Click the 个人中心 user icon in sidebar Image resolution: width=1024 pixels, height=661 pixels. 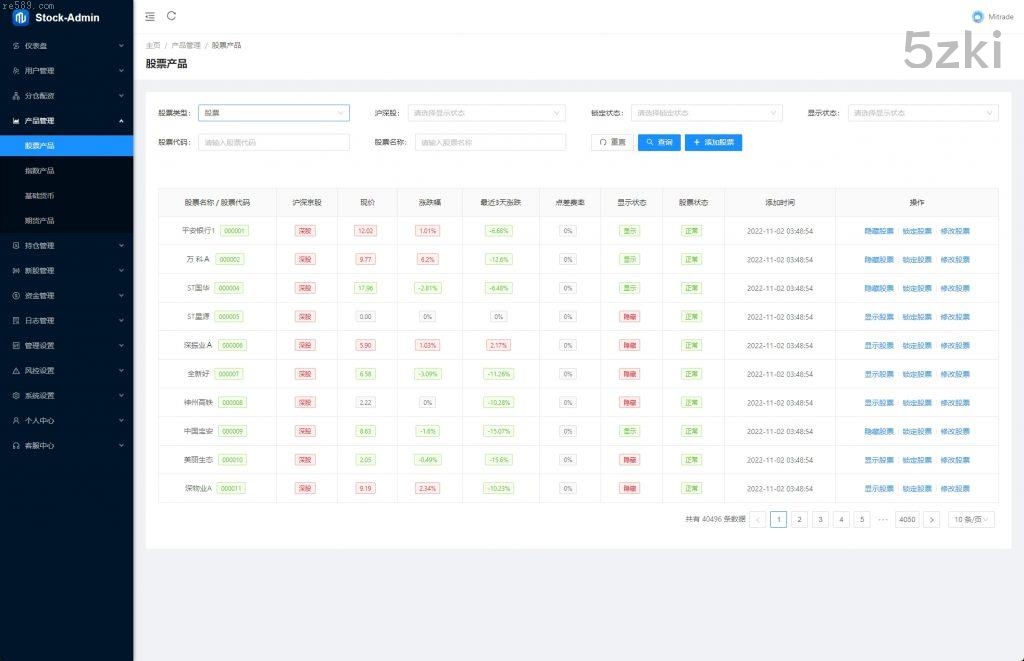click(16, 421)
